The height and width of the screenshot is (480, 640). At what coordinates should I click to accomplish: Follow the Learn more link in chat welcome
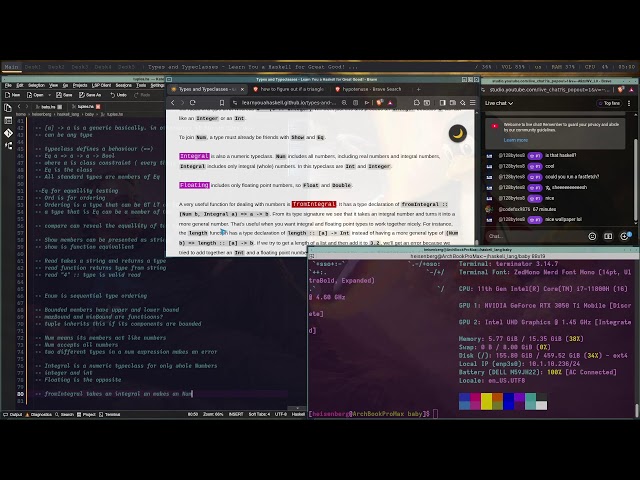pyautogui.click(x=516, y=140)
